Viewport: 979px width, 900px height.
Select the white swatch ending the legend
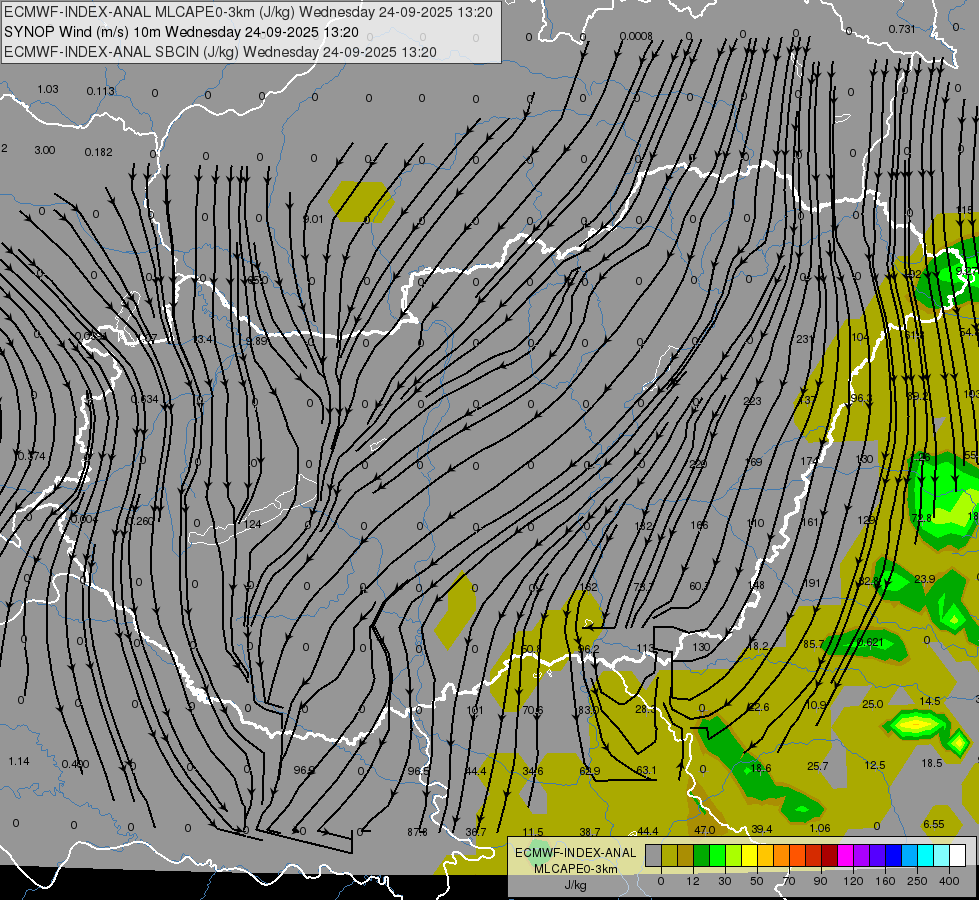point(957,855)
